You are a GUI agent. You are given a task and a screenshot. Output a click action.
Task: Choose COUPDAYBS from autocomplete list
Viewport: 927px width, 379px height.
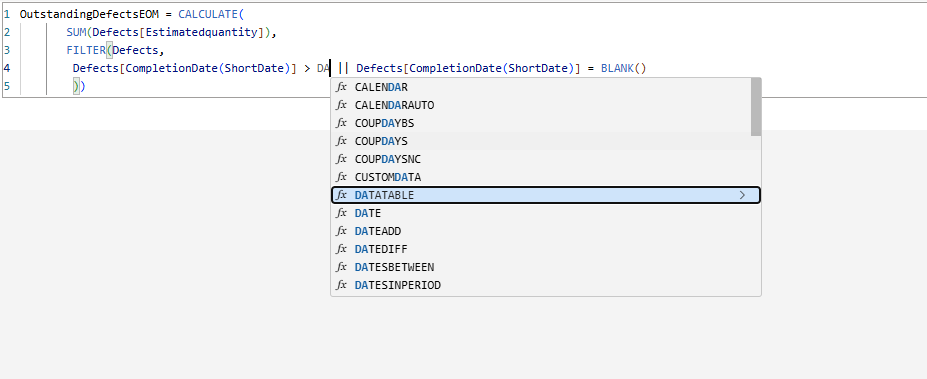545,123
